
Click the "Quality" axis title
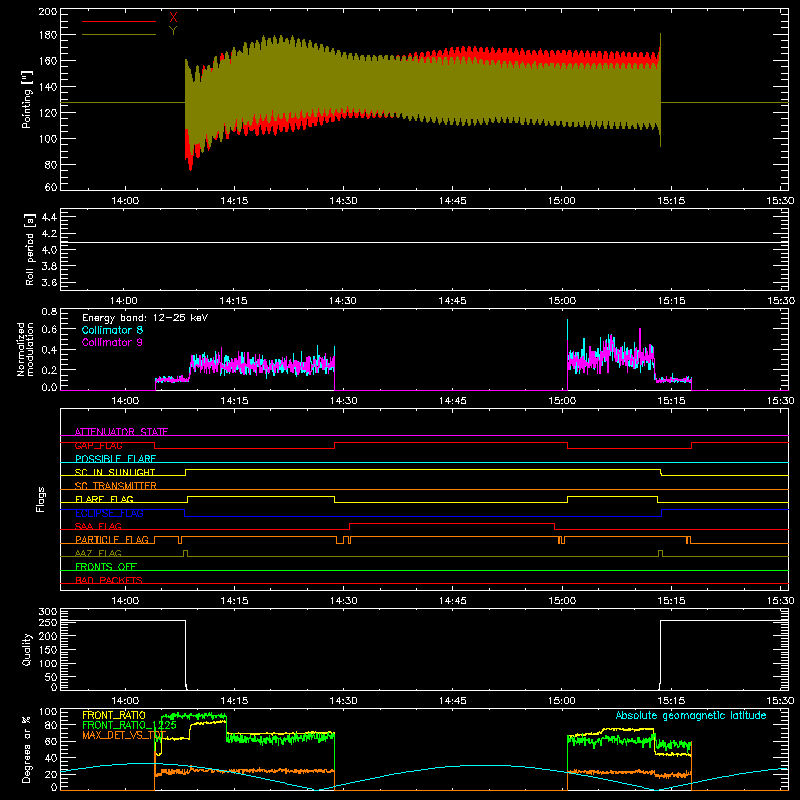click(x=27, y=649)
